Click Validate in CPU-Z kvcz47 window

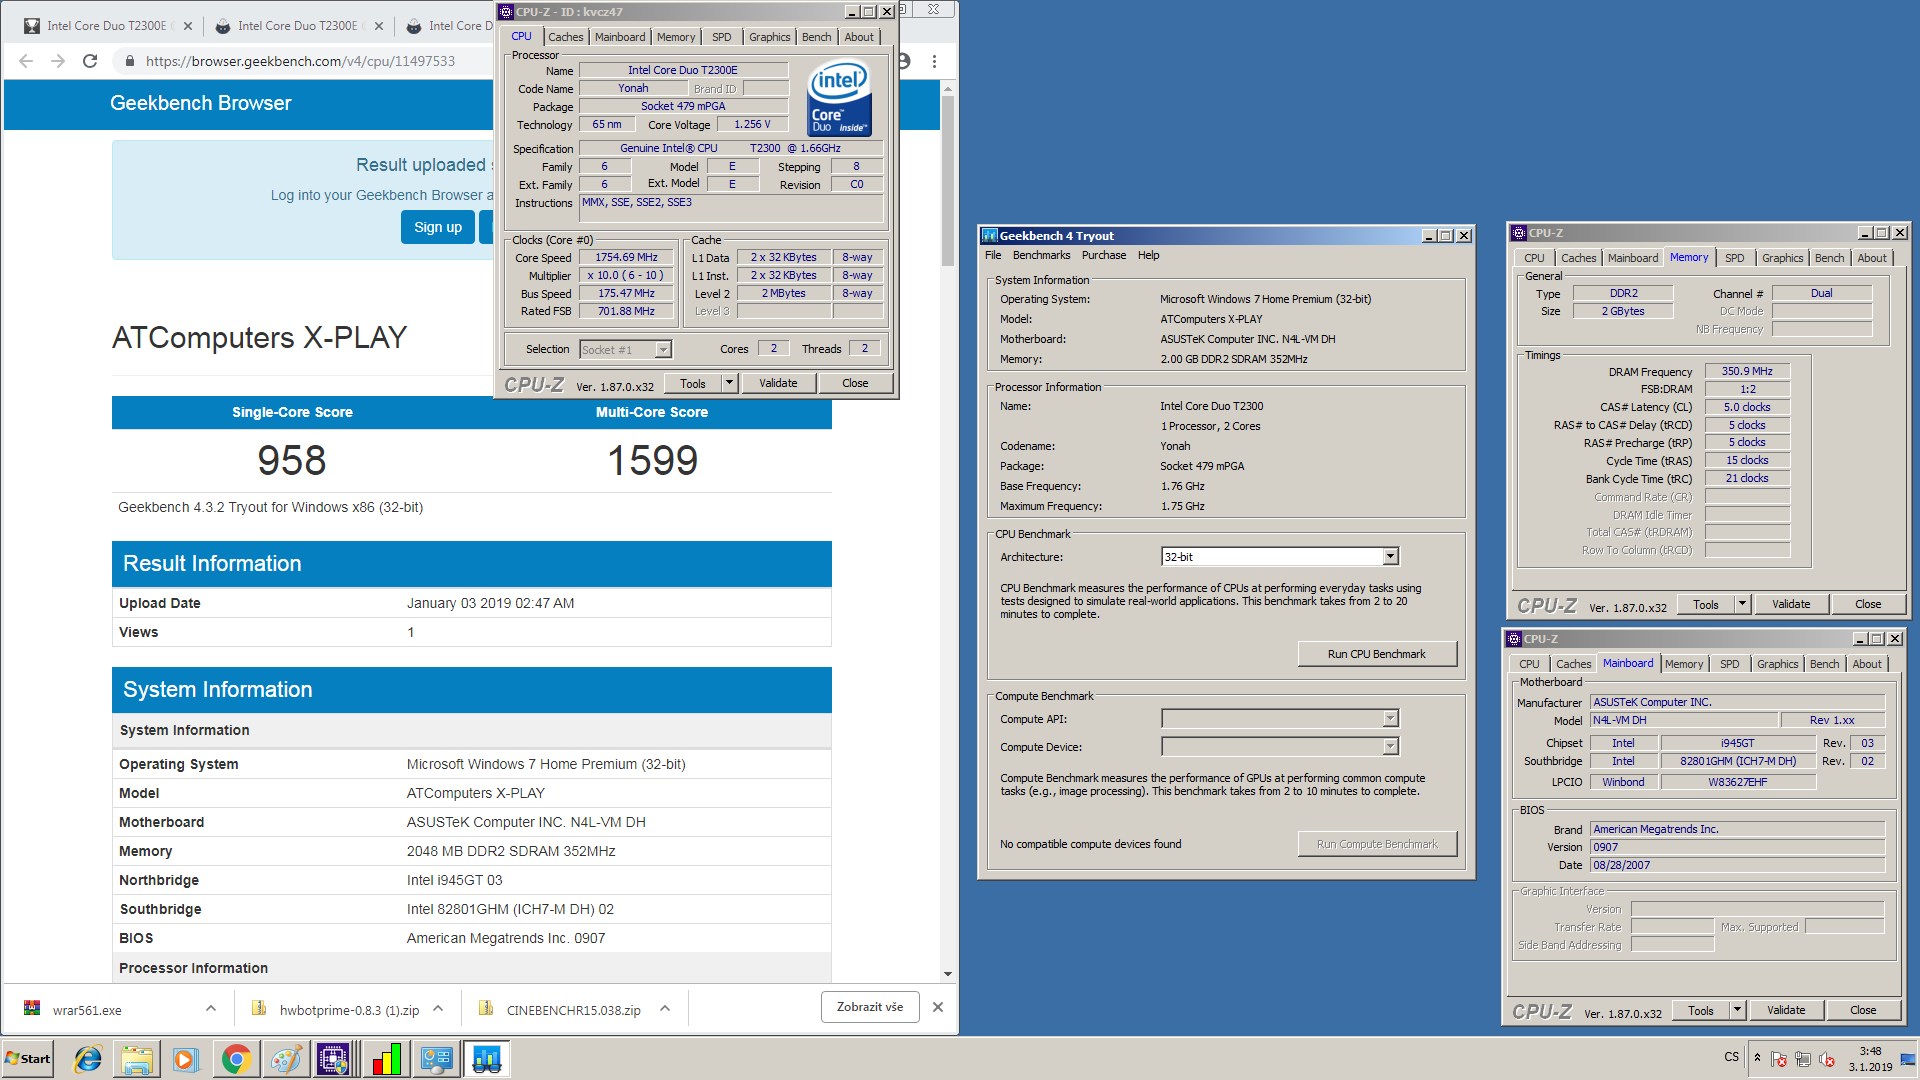pos(778,383)
